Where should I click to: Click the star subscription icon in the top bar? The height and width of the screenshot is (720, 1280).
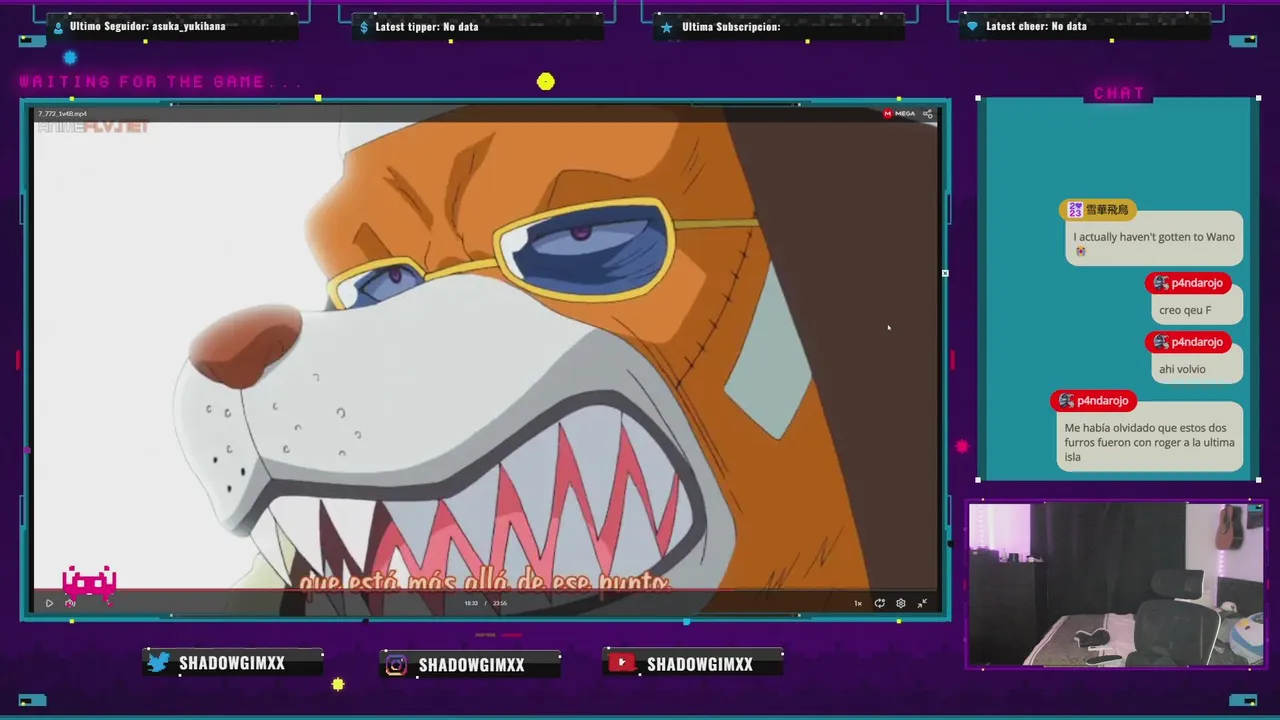(x=667, y=27)
